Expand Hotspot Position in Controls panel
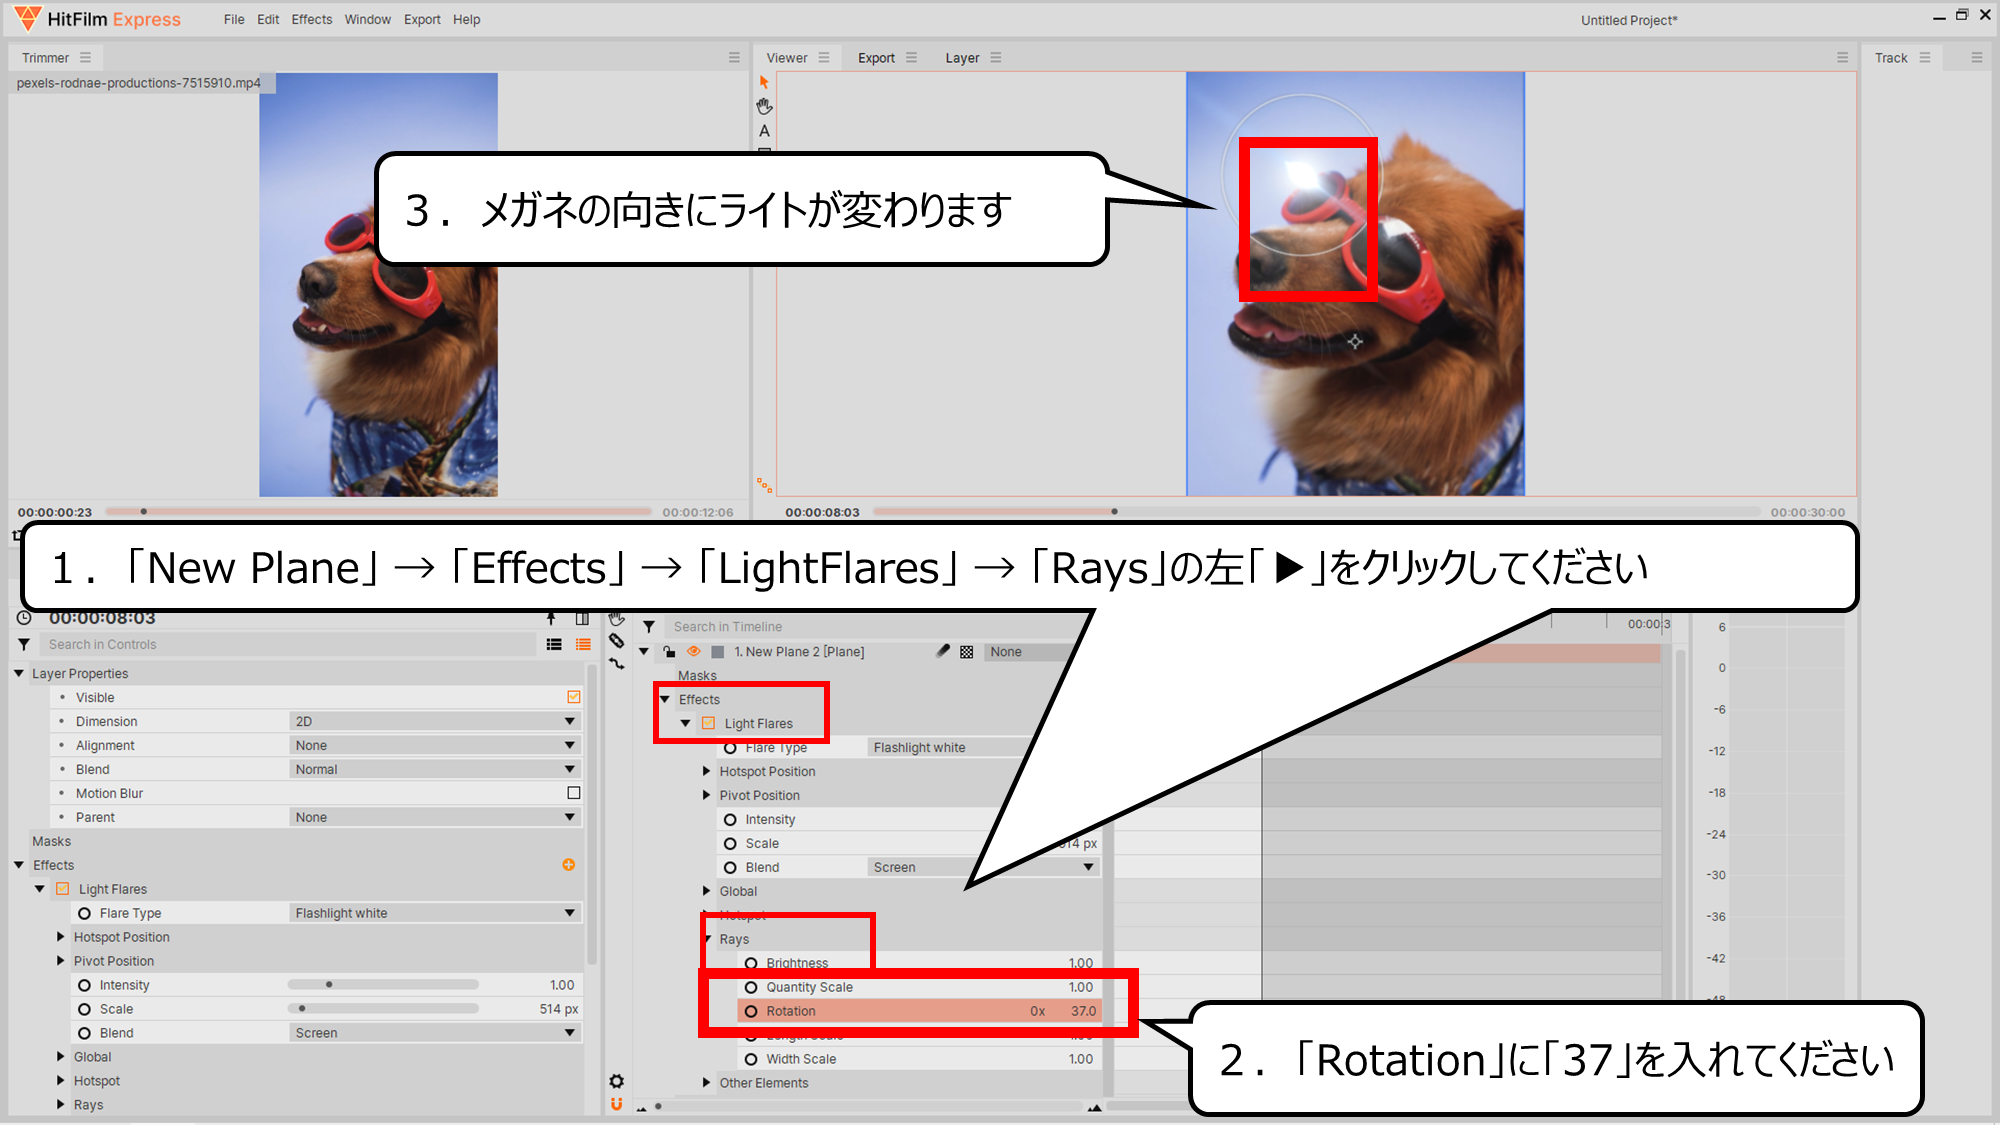Image resolution: width=2000 pixels, height=1125 pixels. 61,937
